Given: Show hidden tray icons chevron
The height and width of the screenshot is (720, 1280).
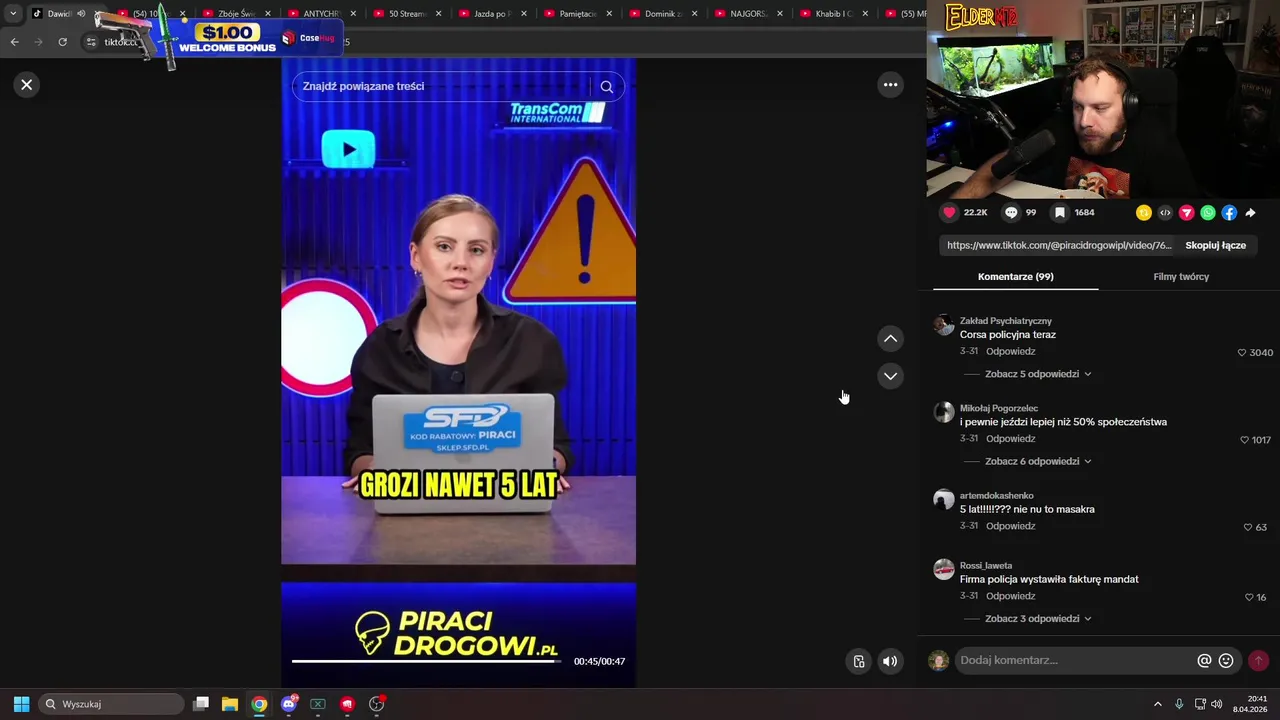Looking at the screenshot, I should click(1158, 704).
